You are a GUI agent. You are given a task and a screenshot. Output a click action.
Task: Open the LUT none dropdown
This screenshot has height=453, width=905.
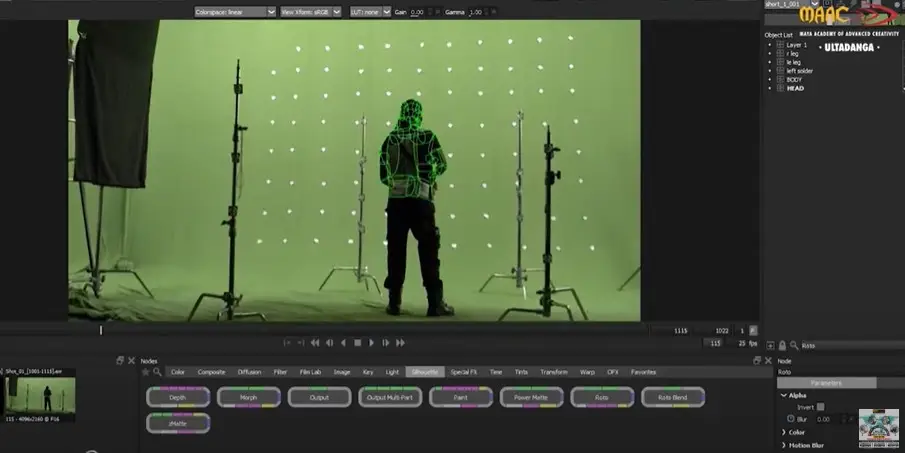(370, 12)
